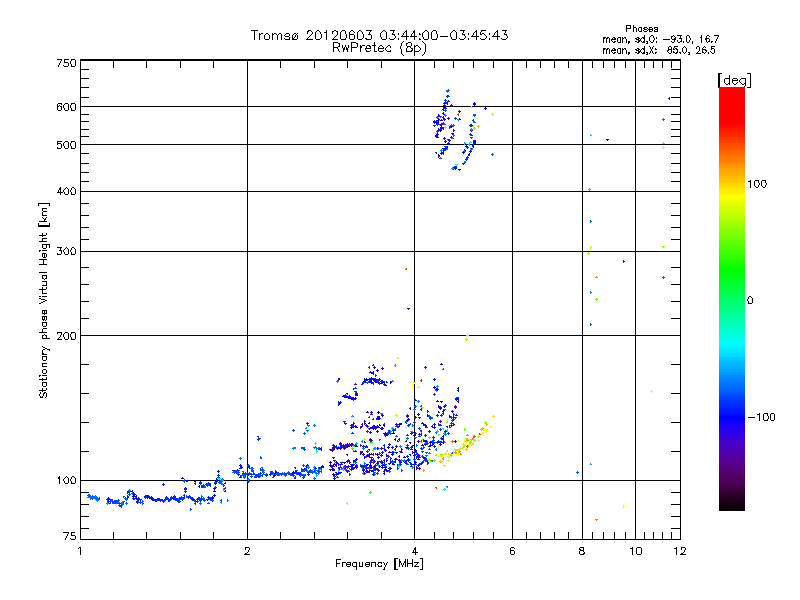800x600 pixels.
Task: Click the y-axis tick label '500'
Action: 66,145
